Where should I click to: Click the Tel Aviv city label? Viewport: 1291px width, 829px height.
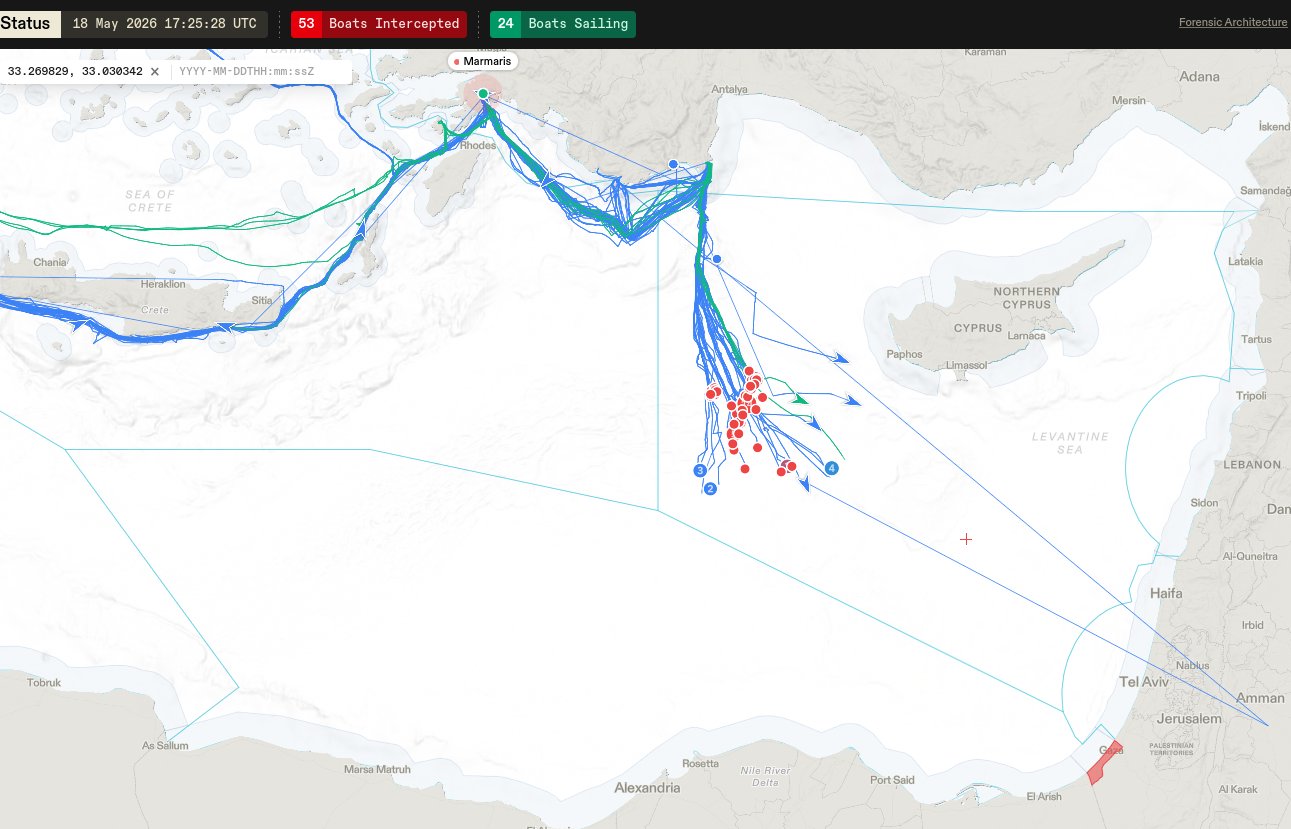pos(1143,681)
